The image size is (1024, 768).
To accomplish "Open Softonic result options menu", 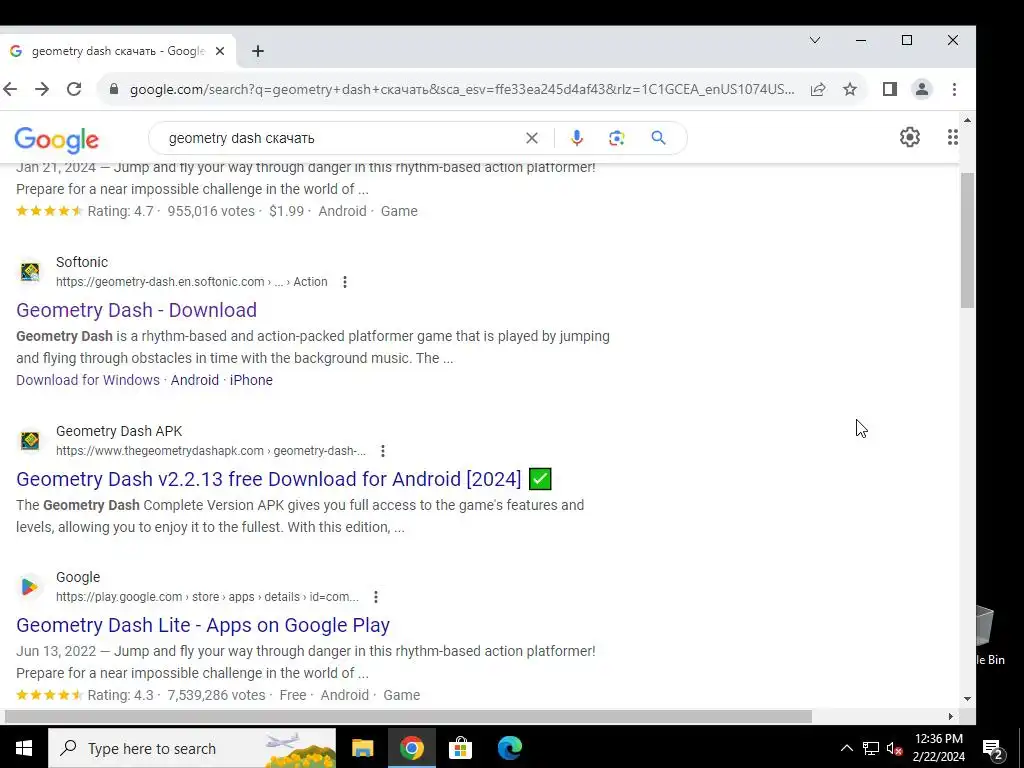I will (345, 282).
